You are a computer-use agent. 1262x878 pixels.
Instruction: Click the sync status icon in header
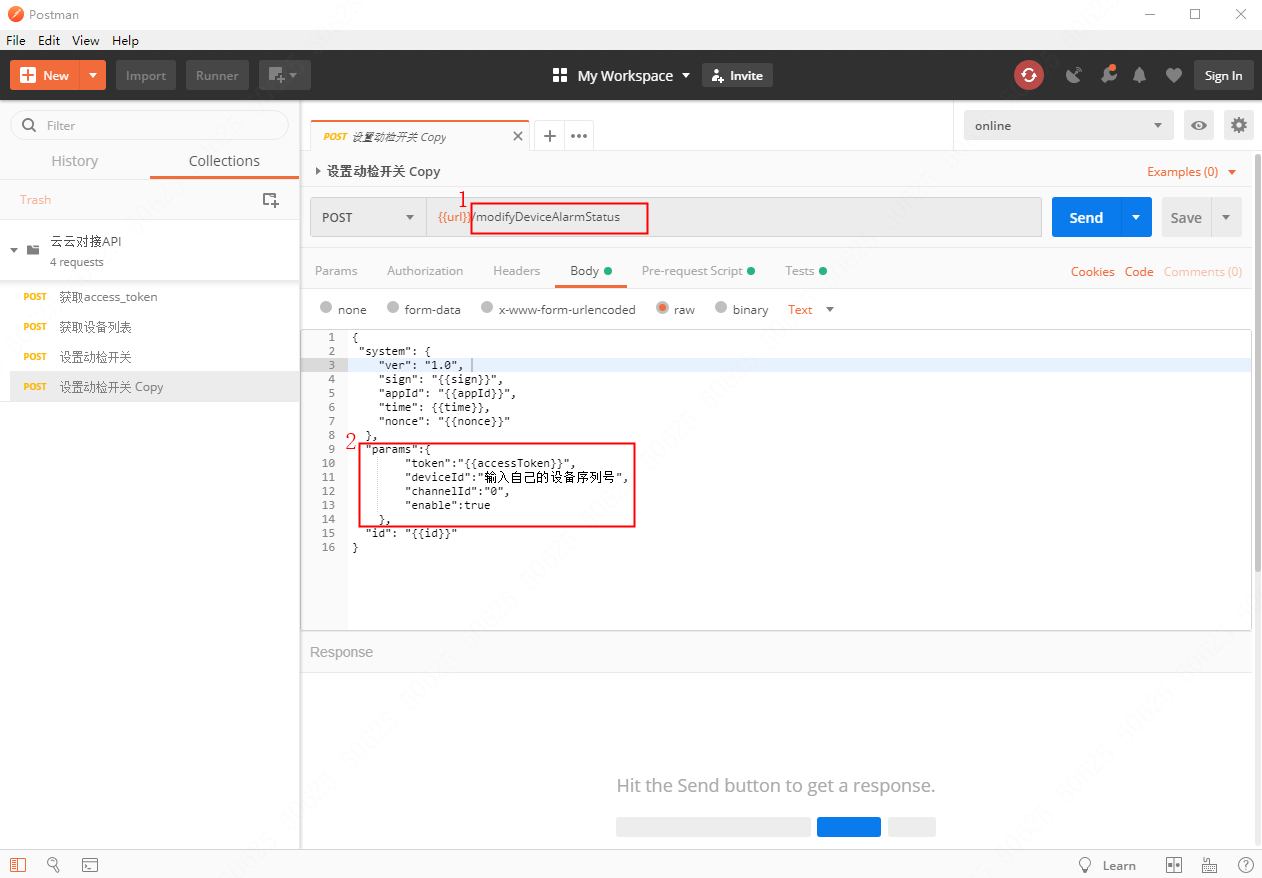(x=1028, y=75)
